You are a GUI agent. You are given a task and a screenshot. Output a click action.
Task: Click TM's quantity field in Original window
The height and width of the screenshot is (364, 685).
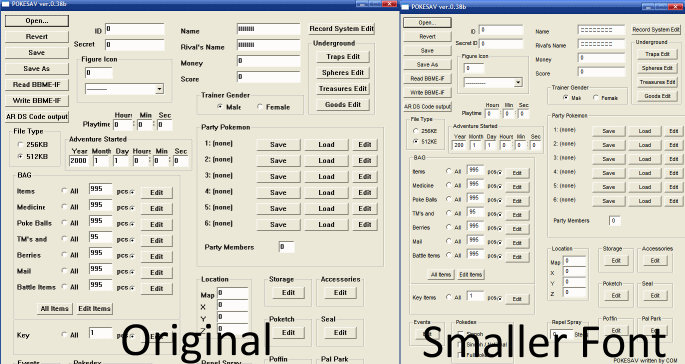pos(100,237)
